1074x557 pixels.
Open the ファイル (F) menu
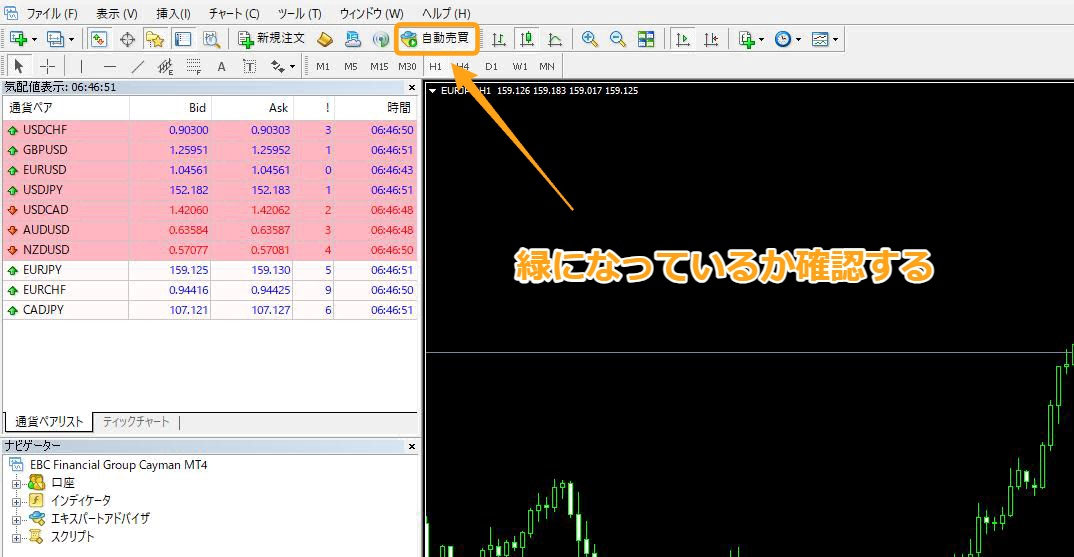(x=52, y=13)
